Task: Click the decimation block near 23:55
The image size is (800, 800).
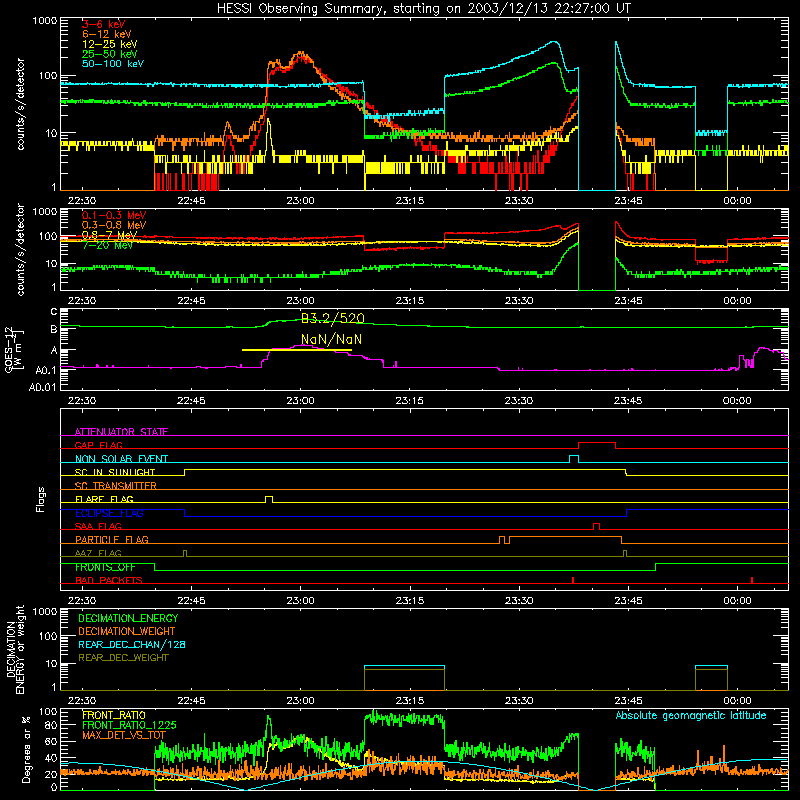Action: point(711,678)
